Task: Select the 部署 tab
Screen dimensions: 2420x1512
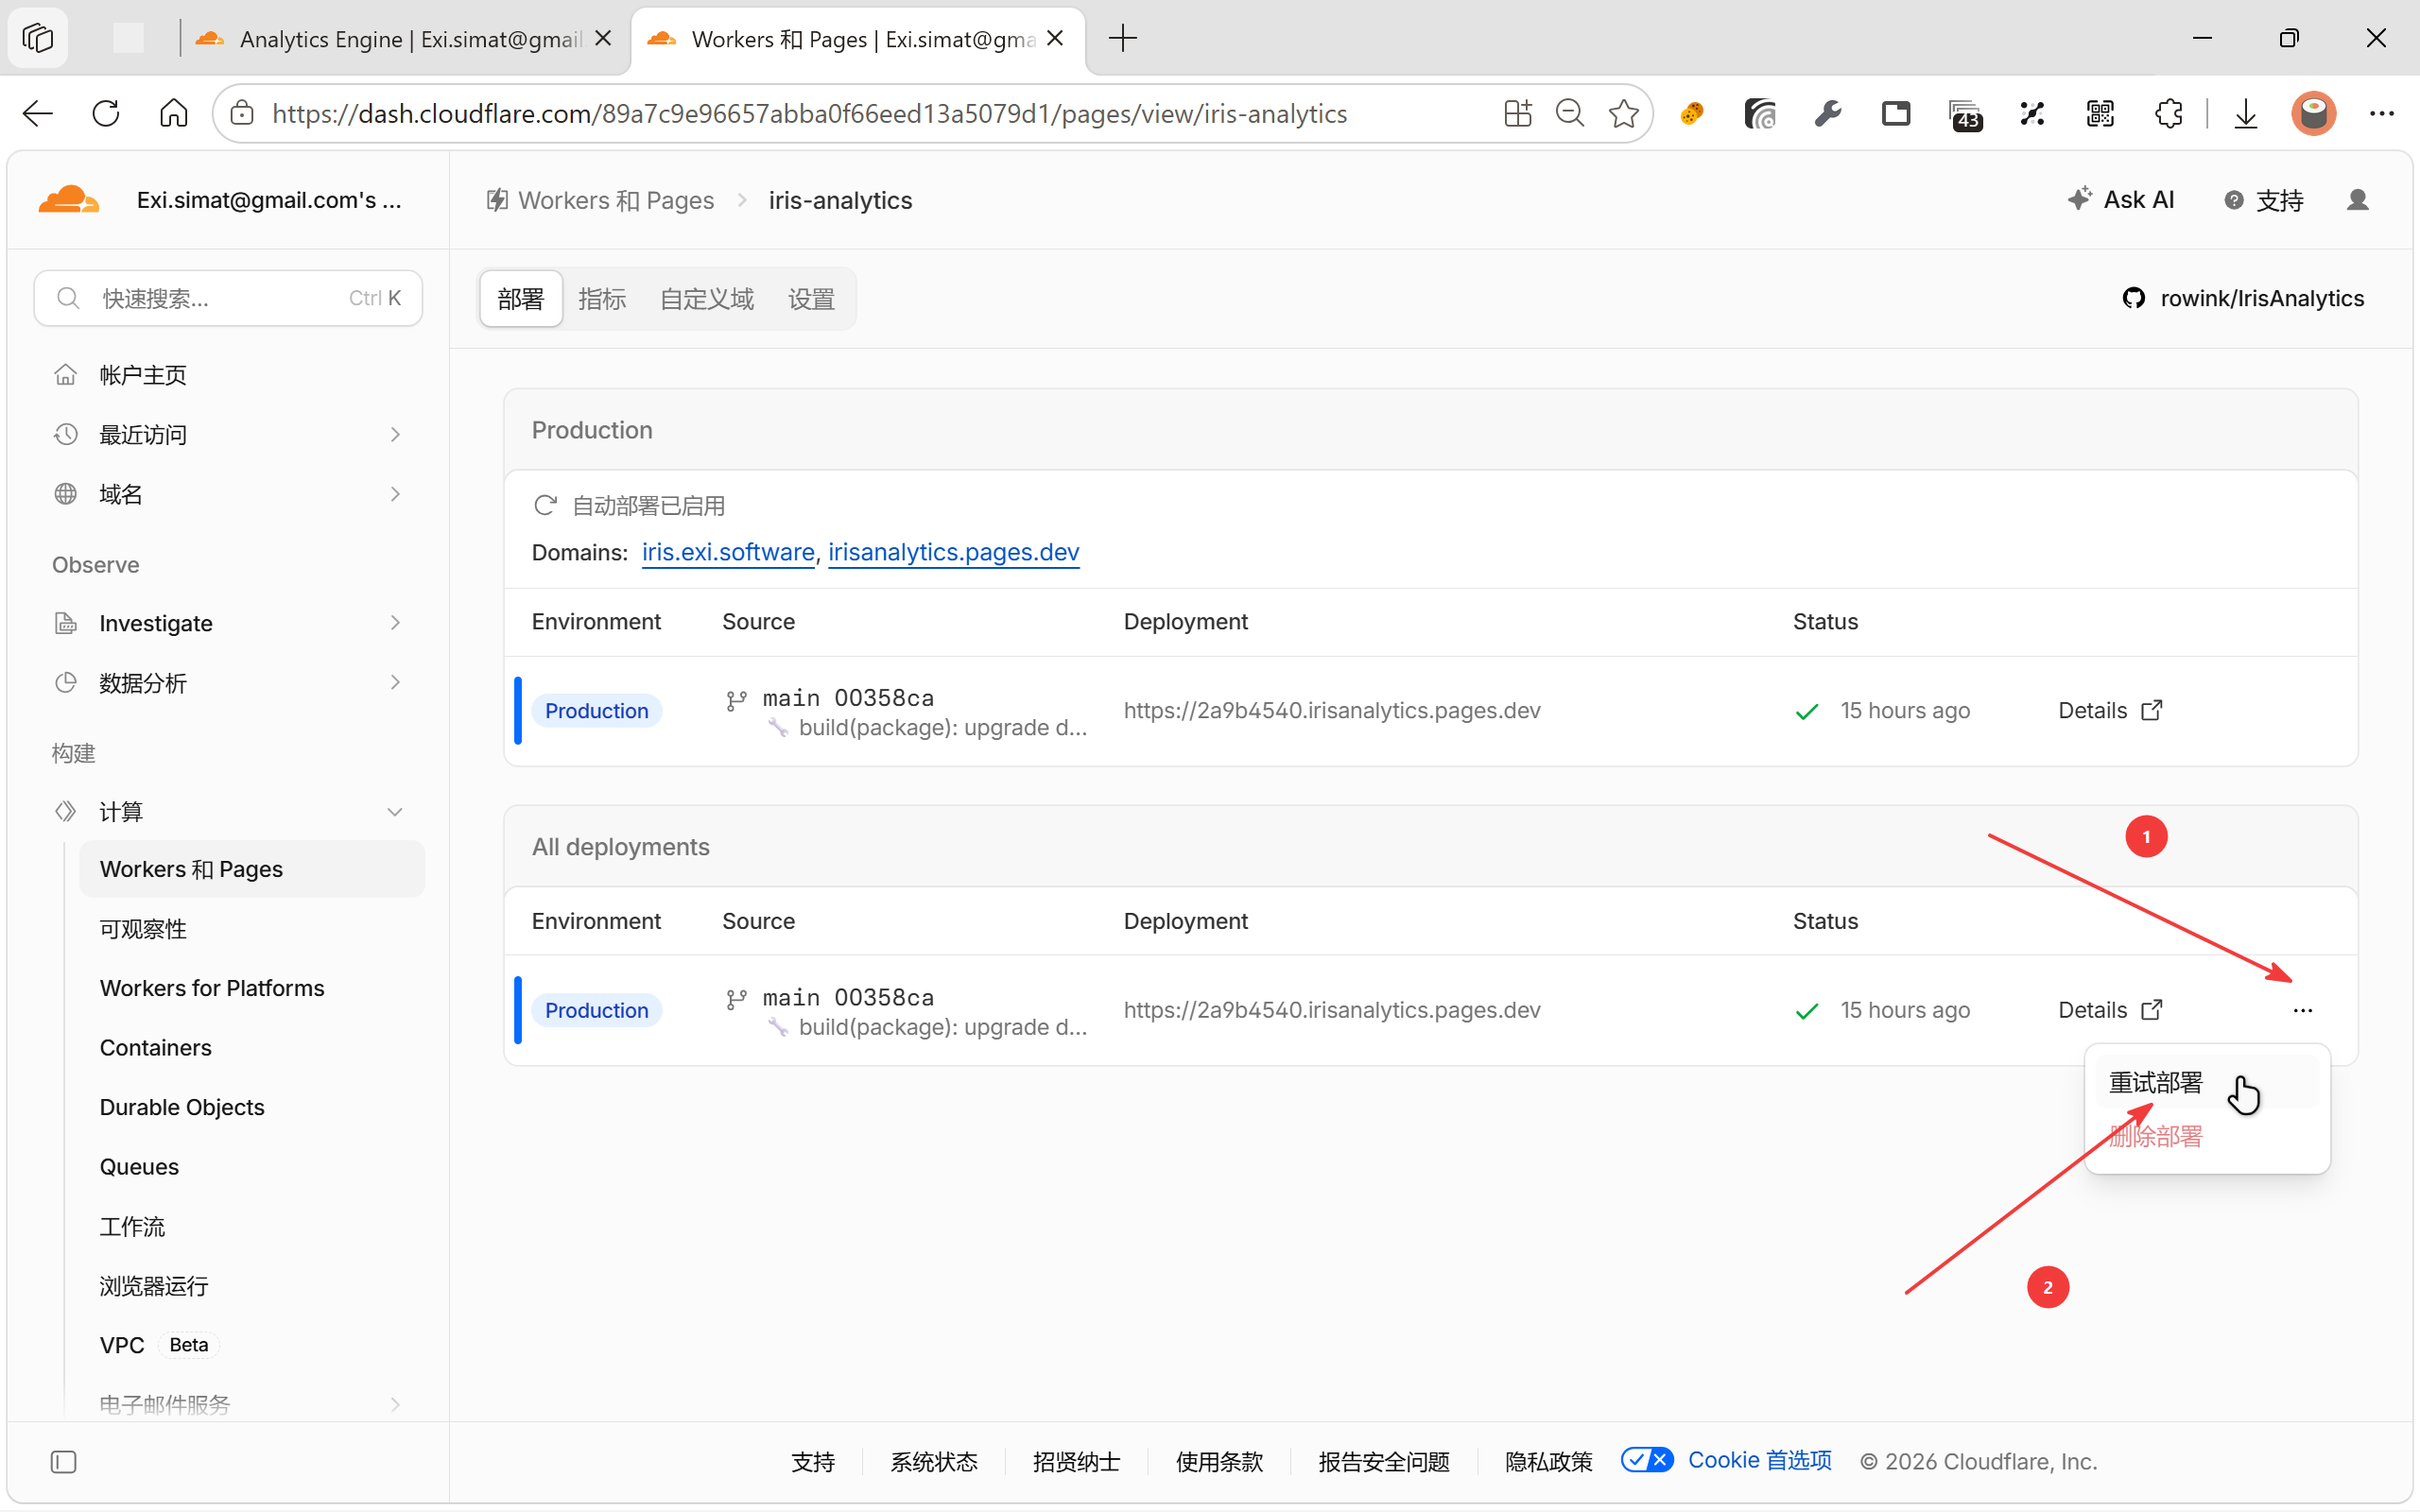Action: 520,298
